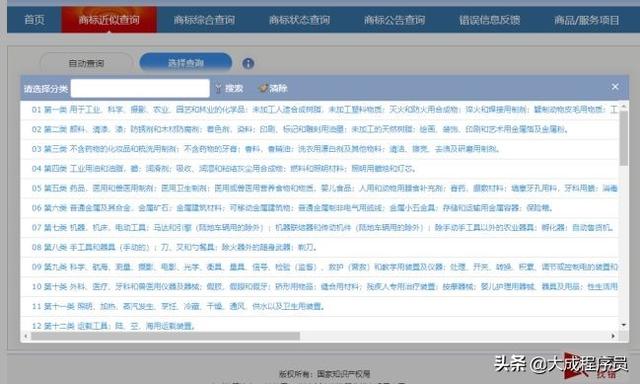Select category 11 第十一类 照明 row

319,306
